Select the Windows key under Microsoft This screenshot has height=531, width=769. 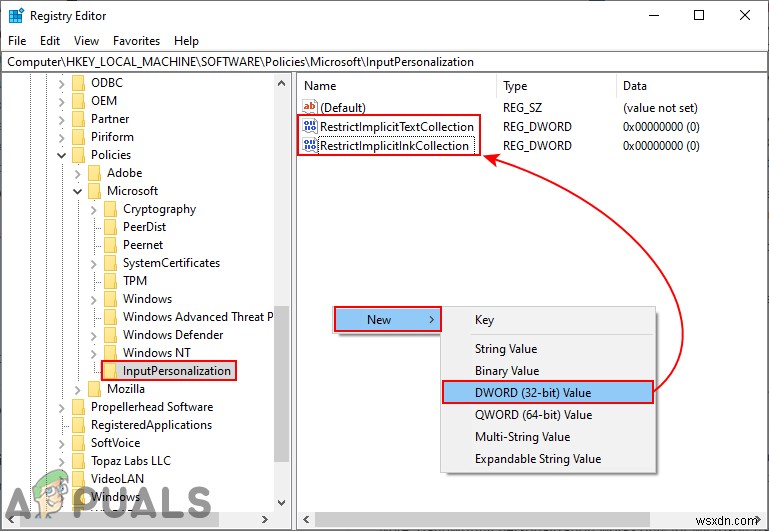pos(147,299)
